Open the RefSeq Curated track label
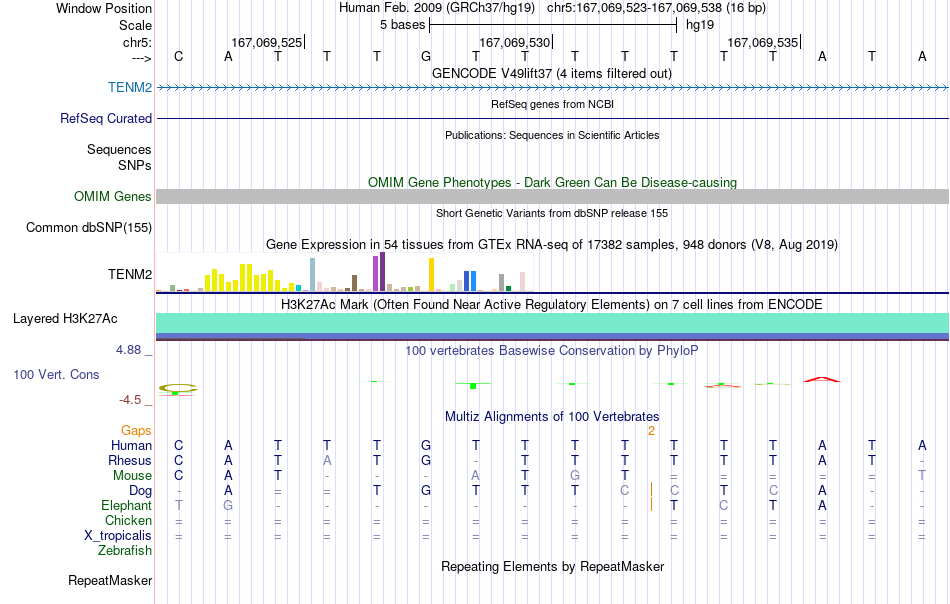Viewport: 950px width, 604px height. [x=105, y=118]
